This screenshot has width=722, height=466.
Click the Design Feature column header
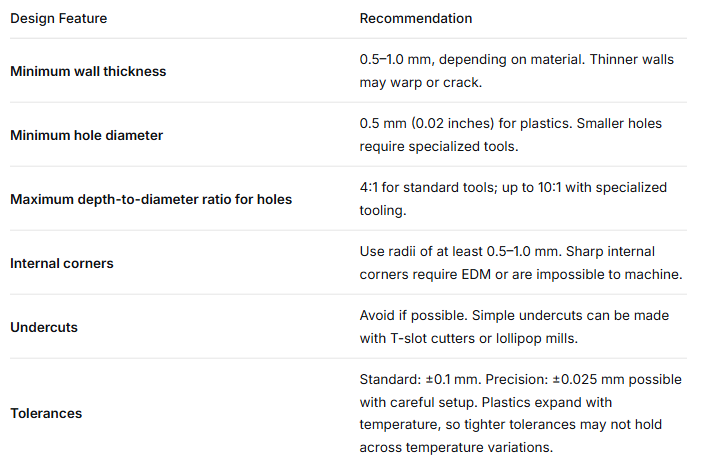pyautogui.click(x=58, y=19)
